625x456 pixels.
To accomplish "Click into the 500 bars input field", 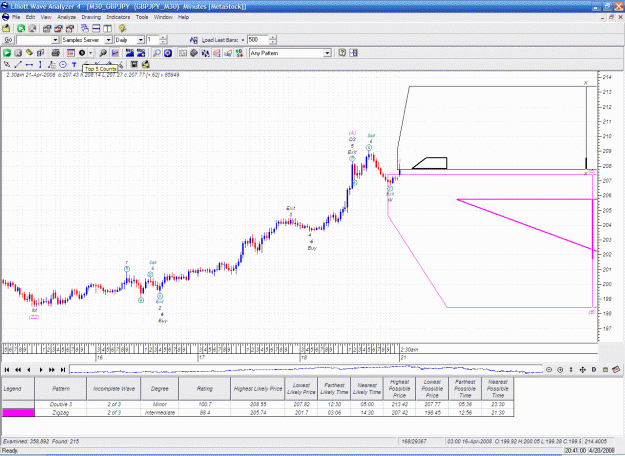I will coord(258,40).
